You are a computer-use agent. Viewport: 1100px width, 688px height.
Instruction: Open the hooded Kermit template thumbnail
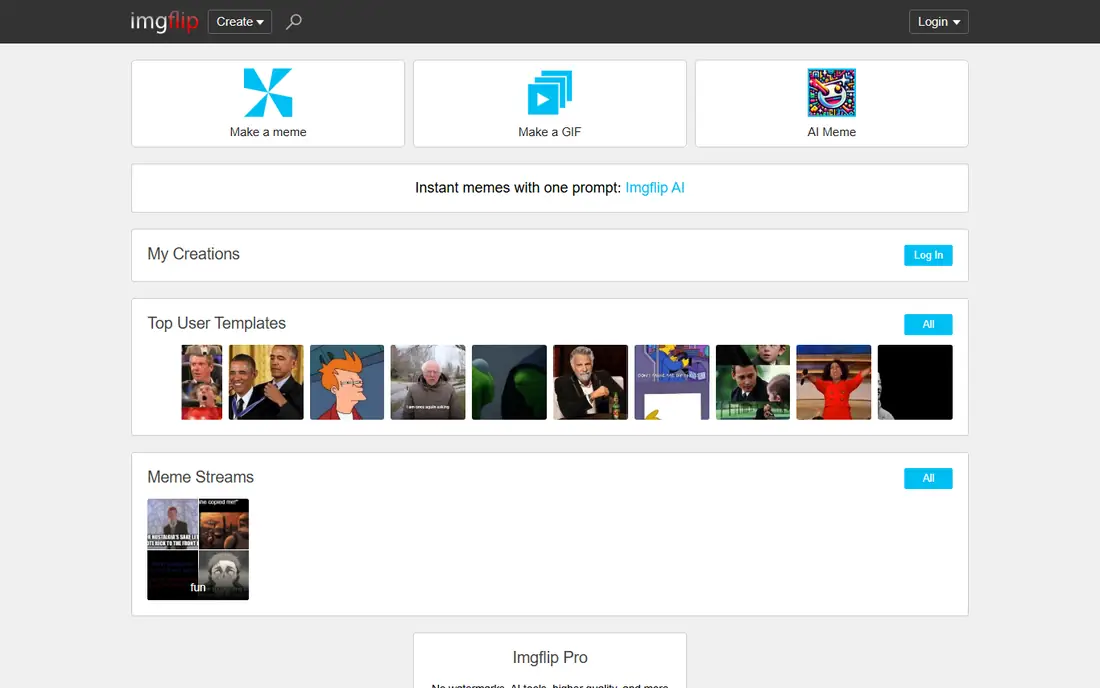pyautogui.click(x=509, y=382)
